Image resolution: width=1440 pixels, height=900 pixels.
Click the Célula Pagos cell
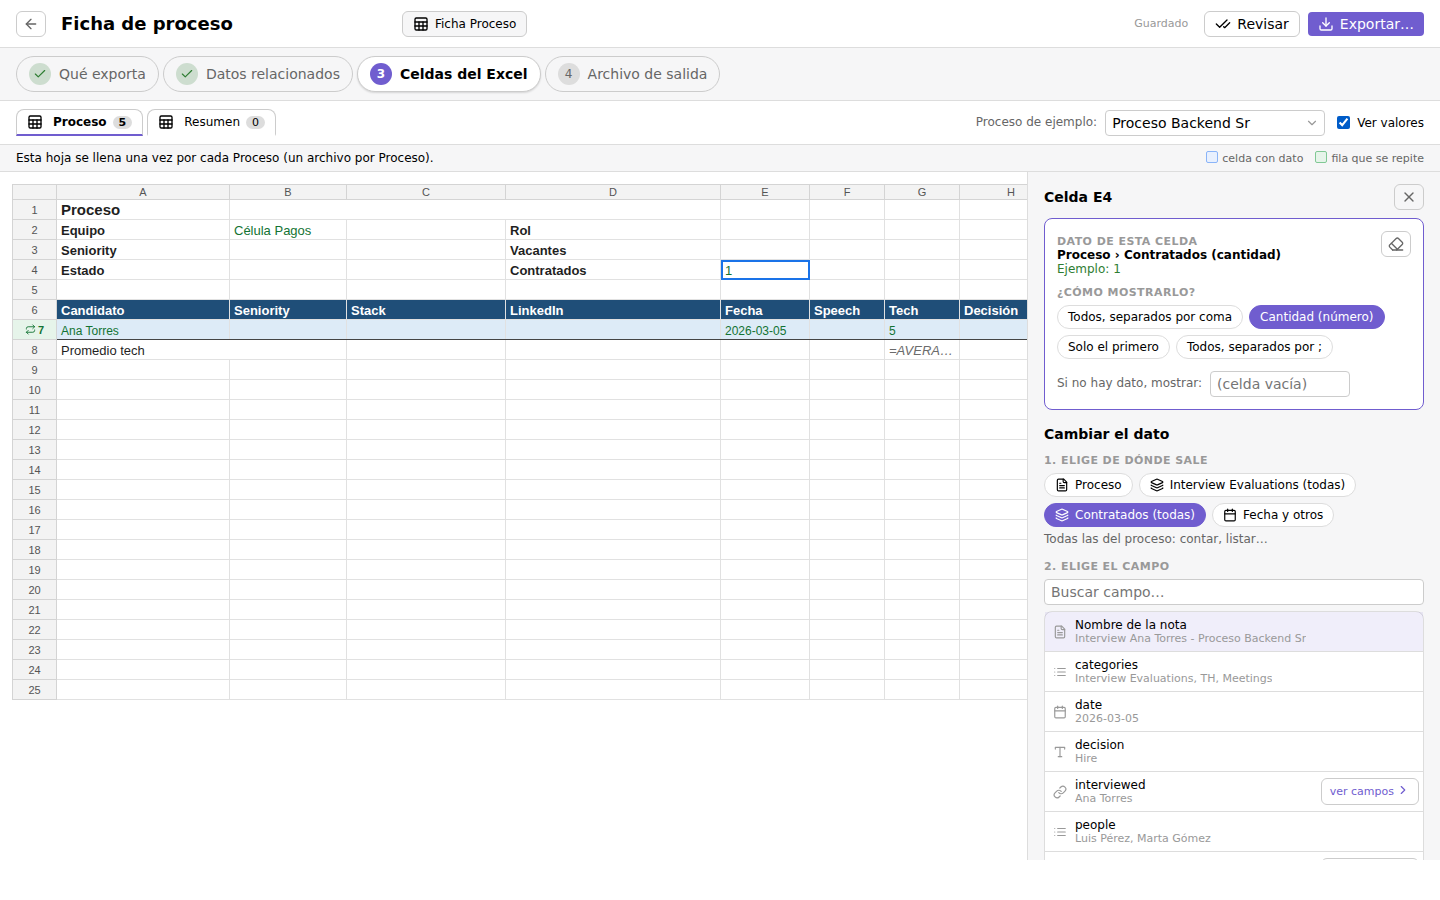[x=288, y=230]
